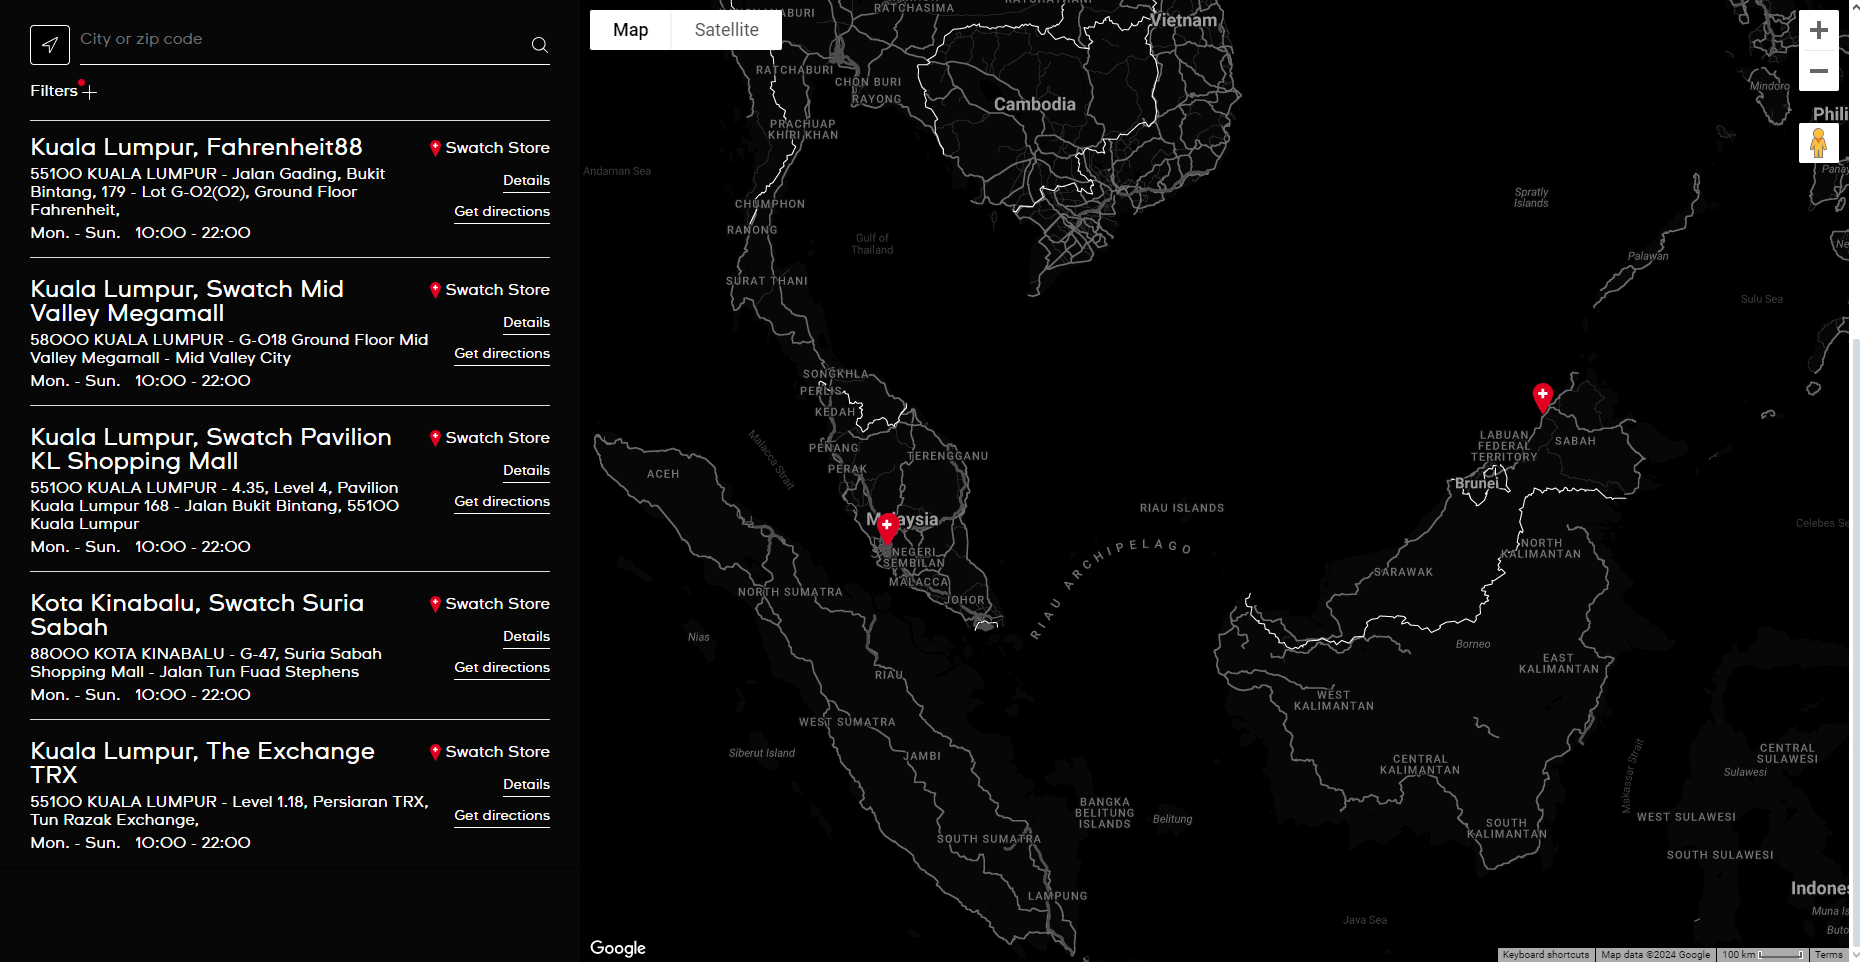This screenshot has height=962, width=1864.
Task: Zoom out on the map
Action: point(1819,71)
